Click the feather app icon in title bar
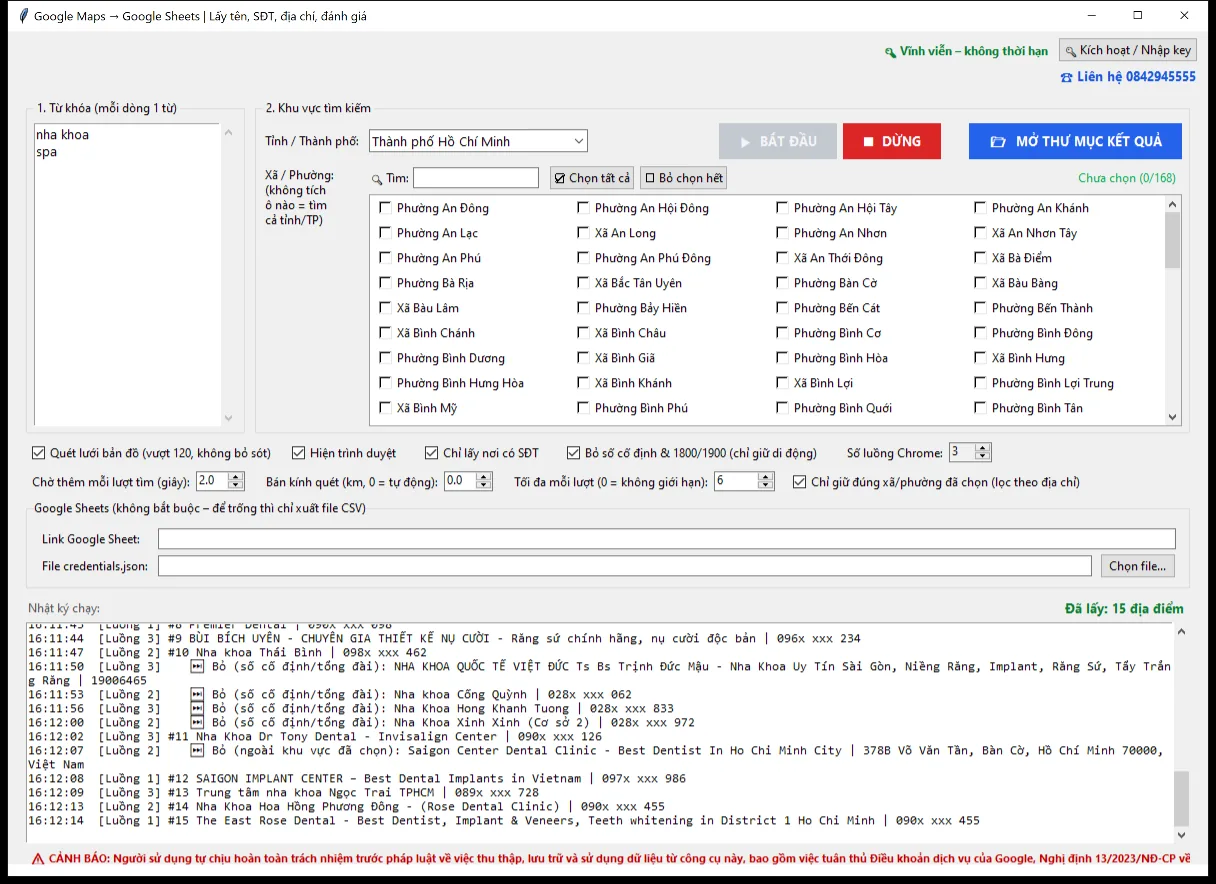 coord(24,16)
